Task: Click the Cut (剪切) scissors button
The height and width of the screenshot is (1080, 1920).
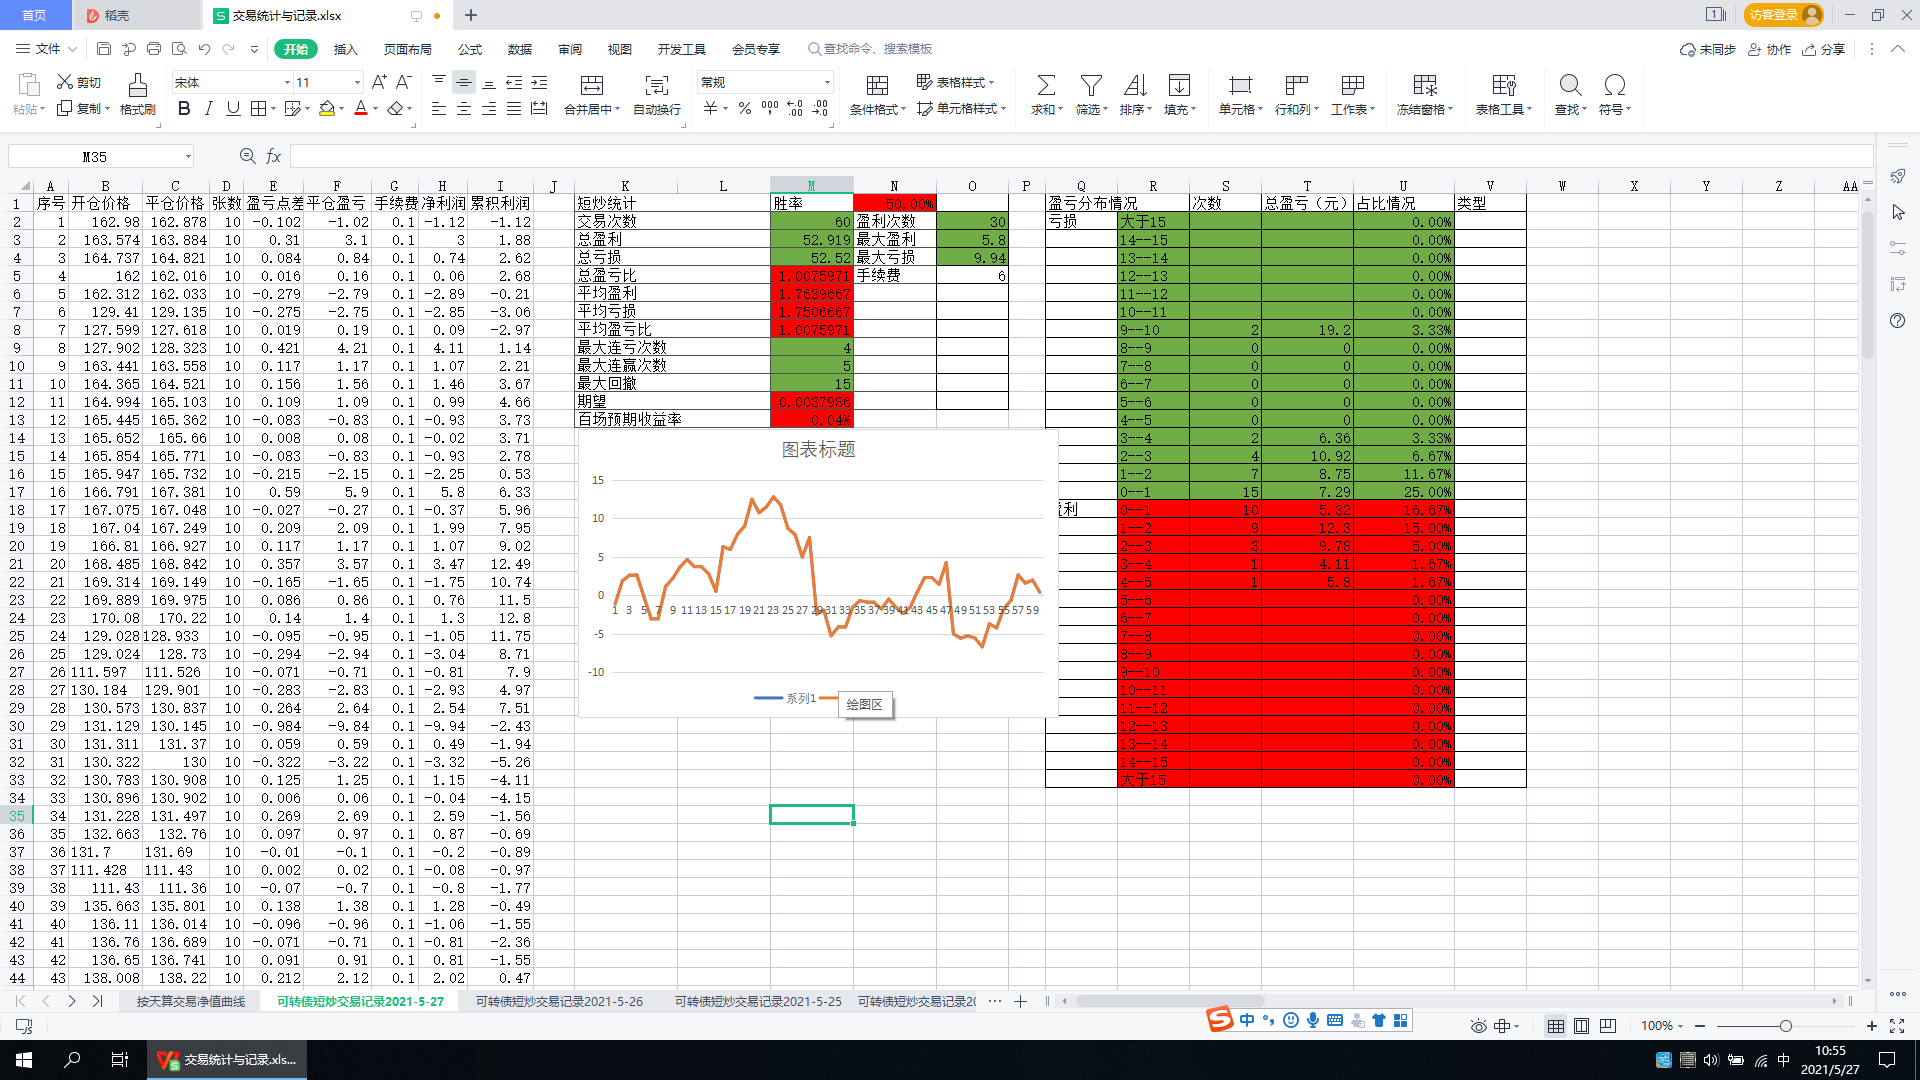Action: 79,82
